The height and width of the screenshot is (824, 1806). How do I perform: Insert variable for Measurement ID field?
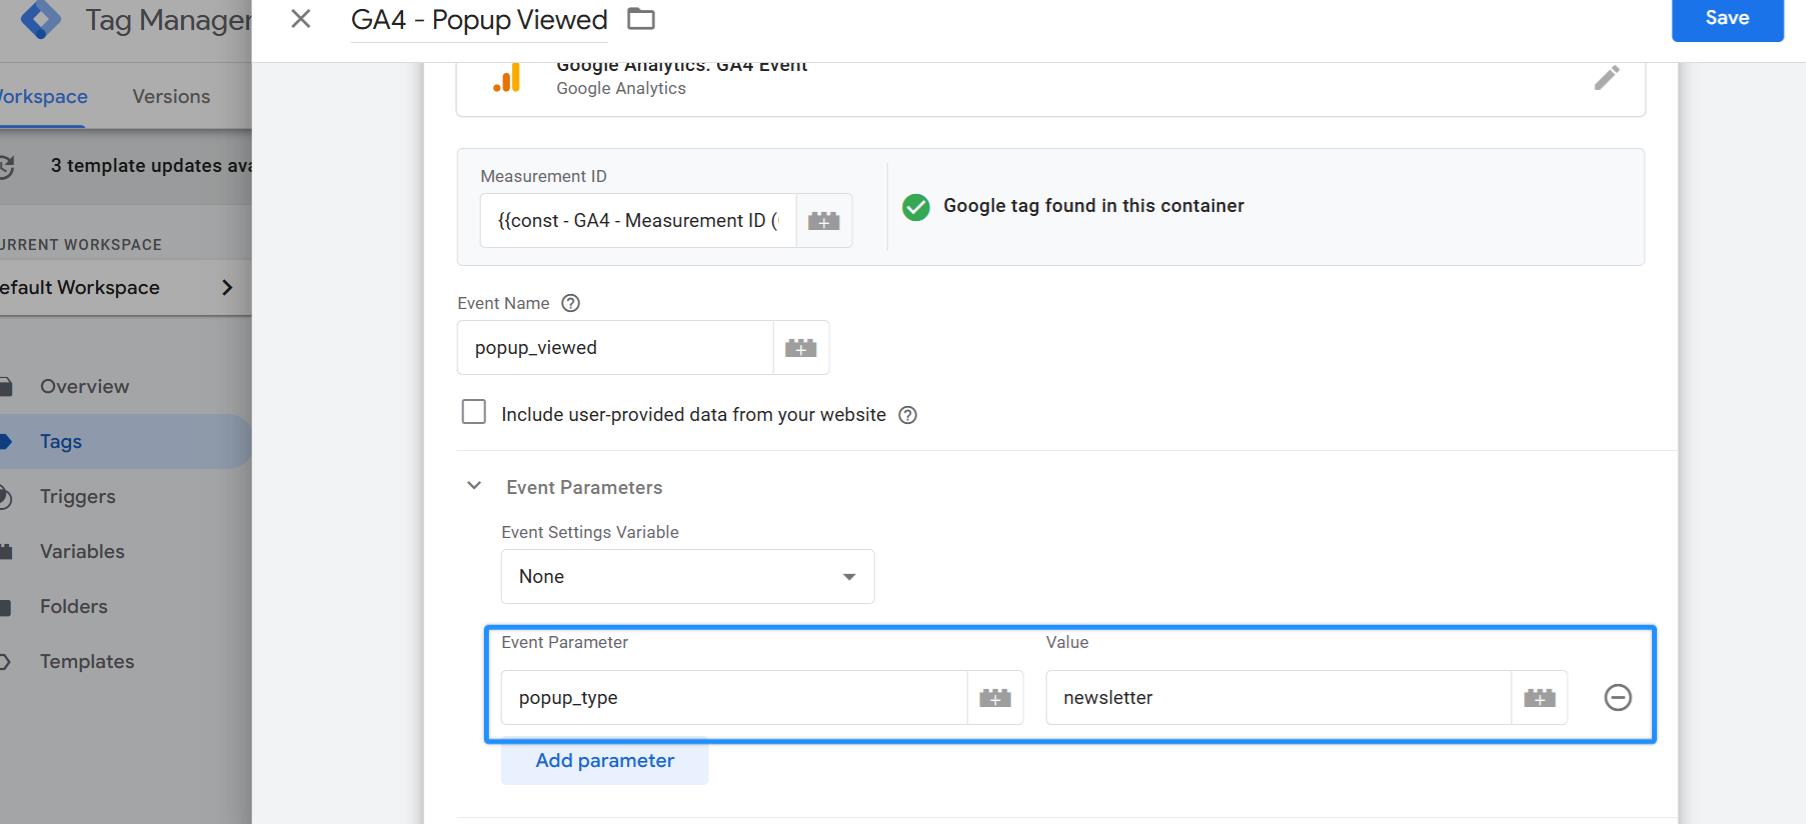coord(824,221)
